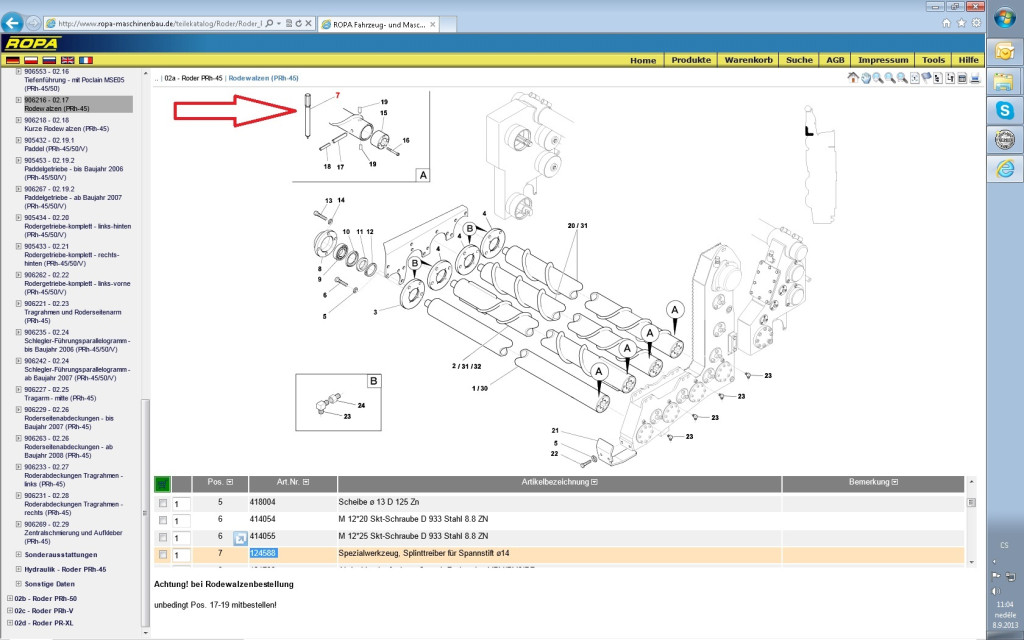Click the ROPA logo
Viewport: 1024px width, 640px height.
[32, 44]
